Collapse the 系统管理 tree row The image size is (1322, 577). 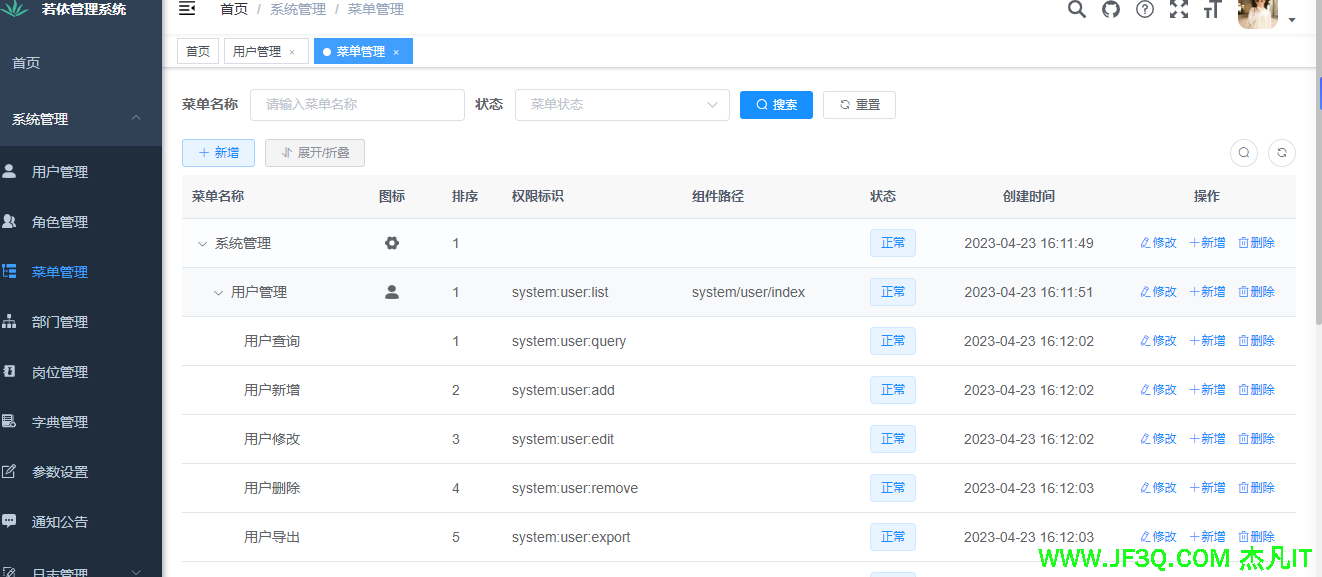point(202,243)
